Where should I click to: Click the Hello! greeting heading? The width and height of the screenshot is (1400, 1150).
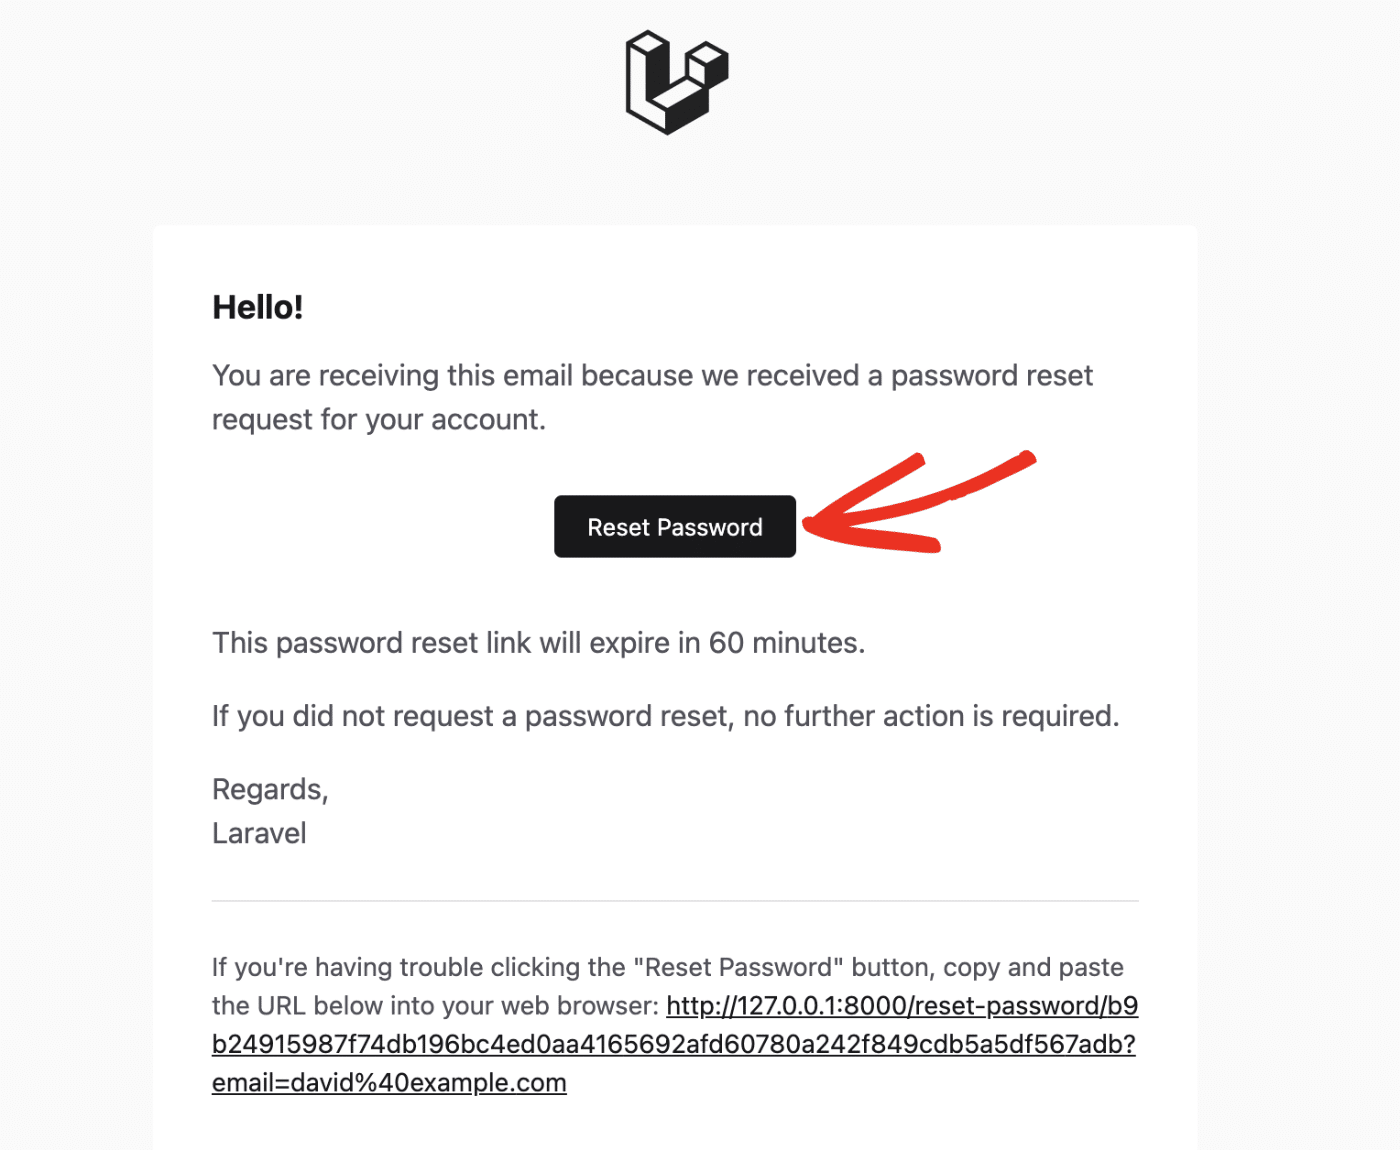[258, 307]
